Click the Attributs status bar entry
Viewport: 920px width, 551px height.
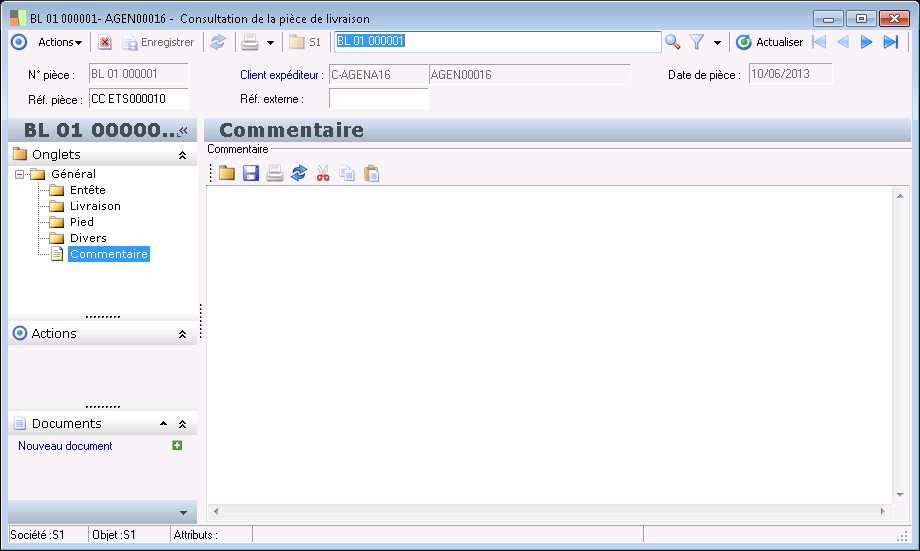(211, 535)
